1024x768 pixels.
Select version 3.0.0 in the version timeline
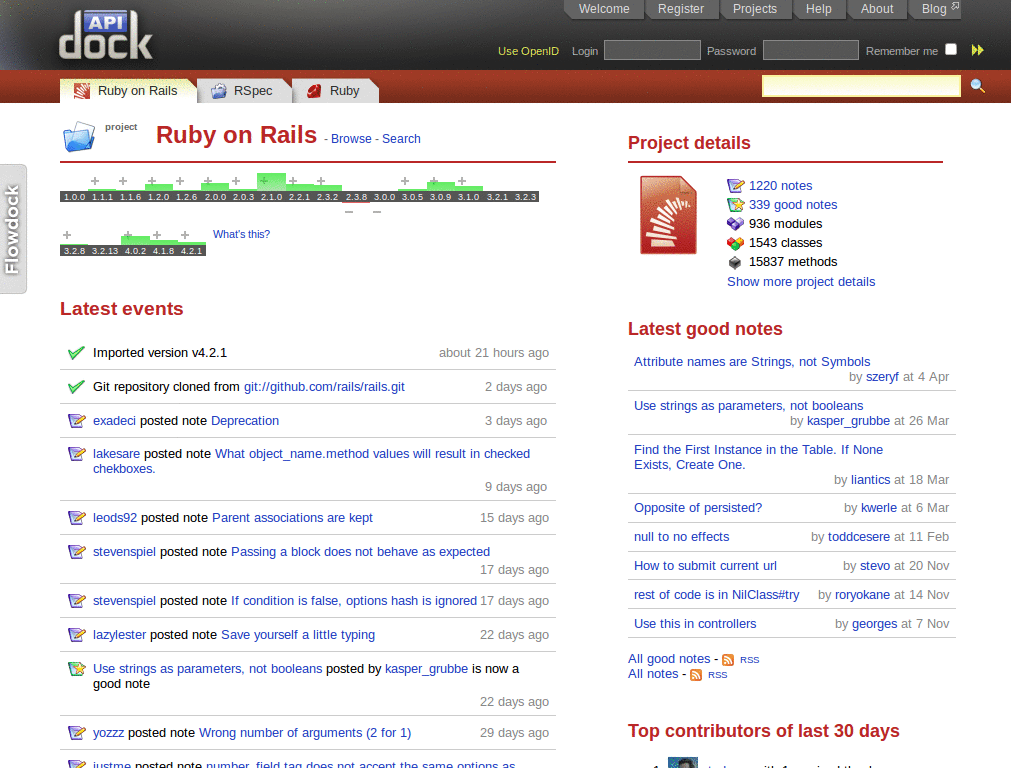click(384, 197)
